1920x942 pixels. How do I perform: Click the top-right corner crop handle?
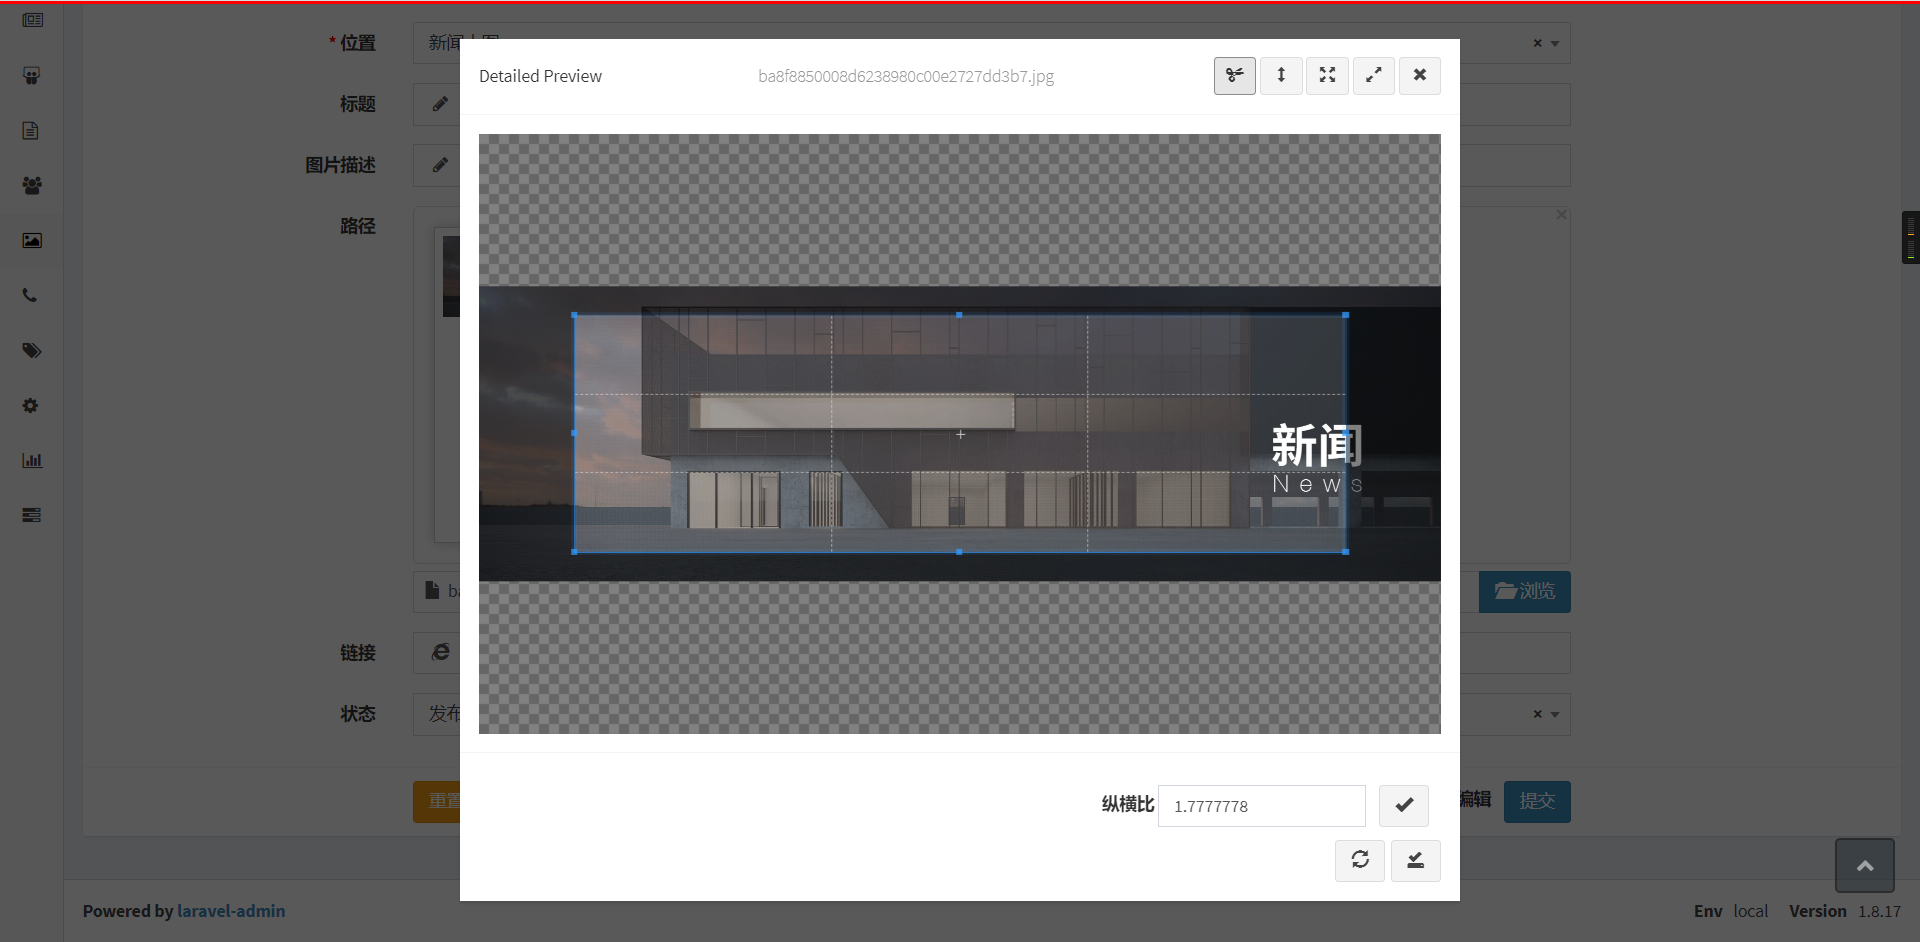tap(1346, 315)
